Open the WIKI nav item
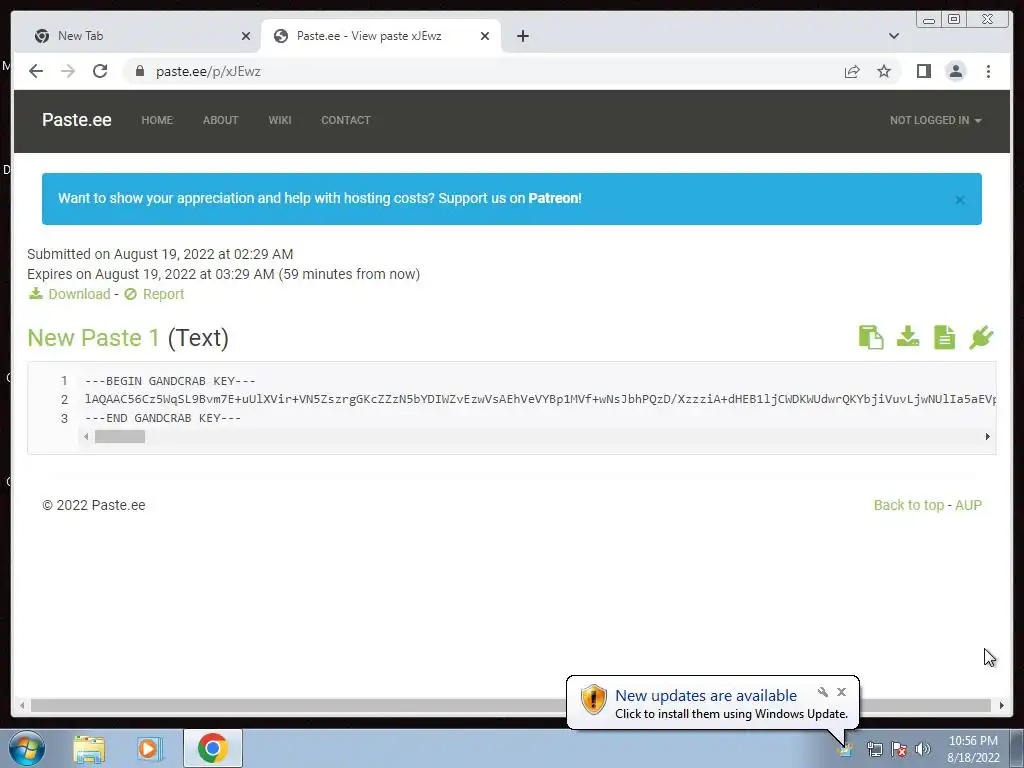This screenshot has height=768, width=1024. tap(280, 120)
